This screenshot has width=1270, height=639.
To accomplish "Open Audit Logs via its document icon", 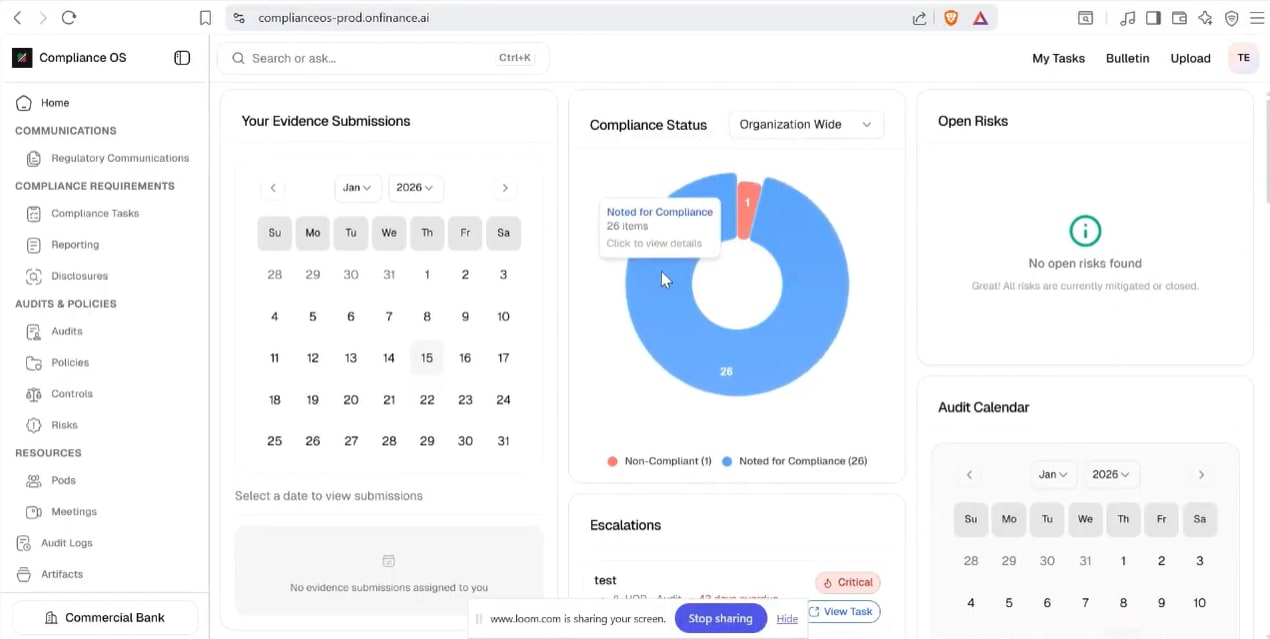I will point(24,543).
